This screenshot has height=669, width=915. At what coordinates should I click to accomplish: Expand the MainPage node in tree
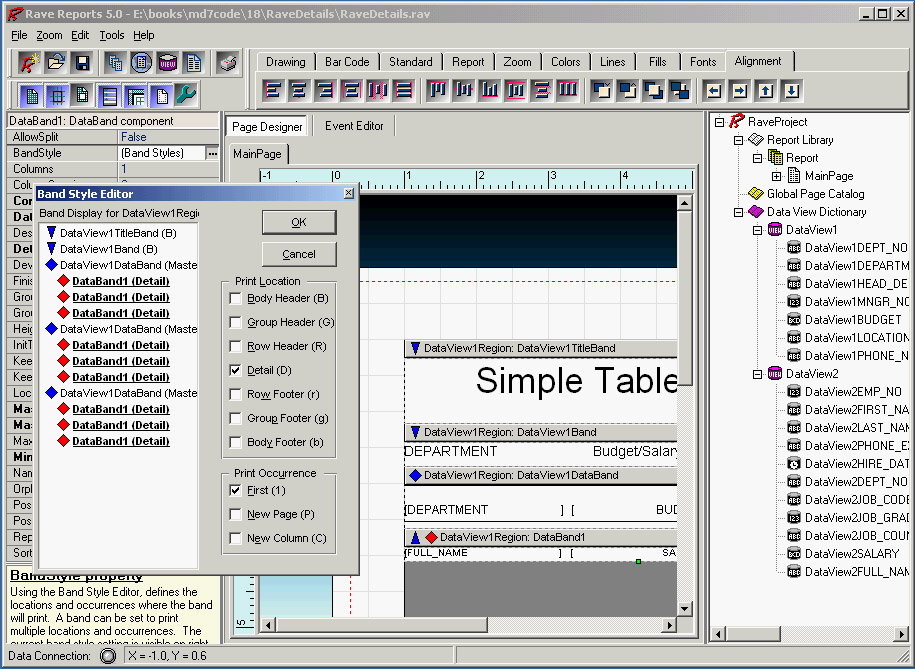pos(776,176)
